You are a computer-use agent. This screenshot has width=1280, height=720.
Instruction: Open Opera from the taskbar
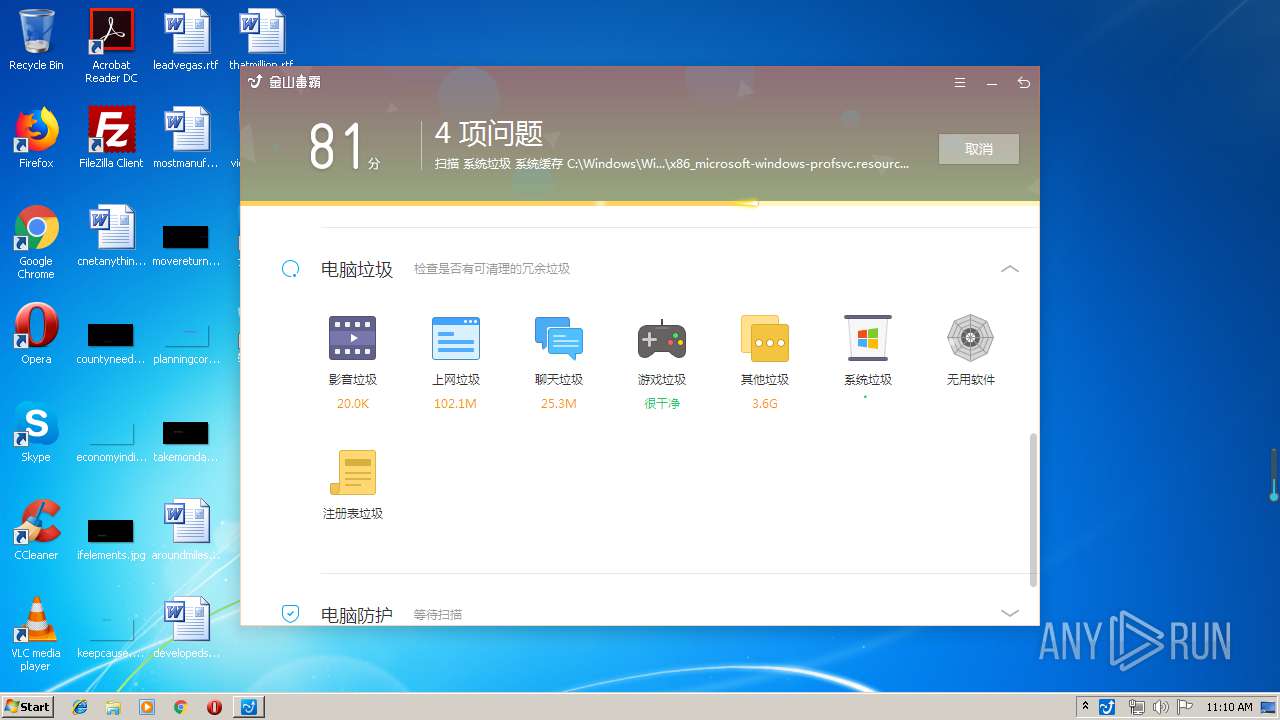click(x=214, y=707)
